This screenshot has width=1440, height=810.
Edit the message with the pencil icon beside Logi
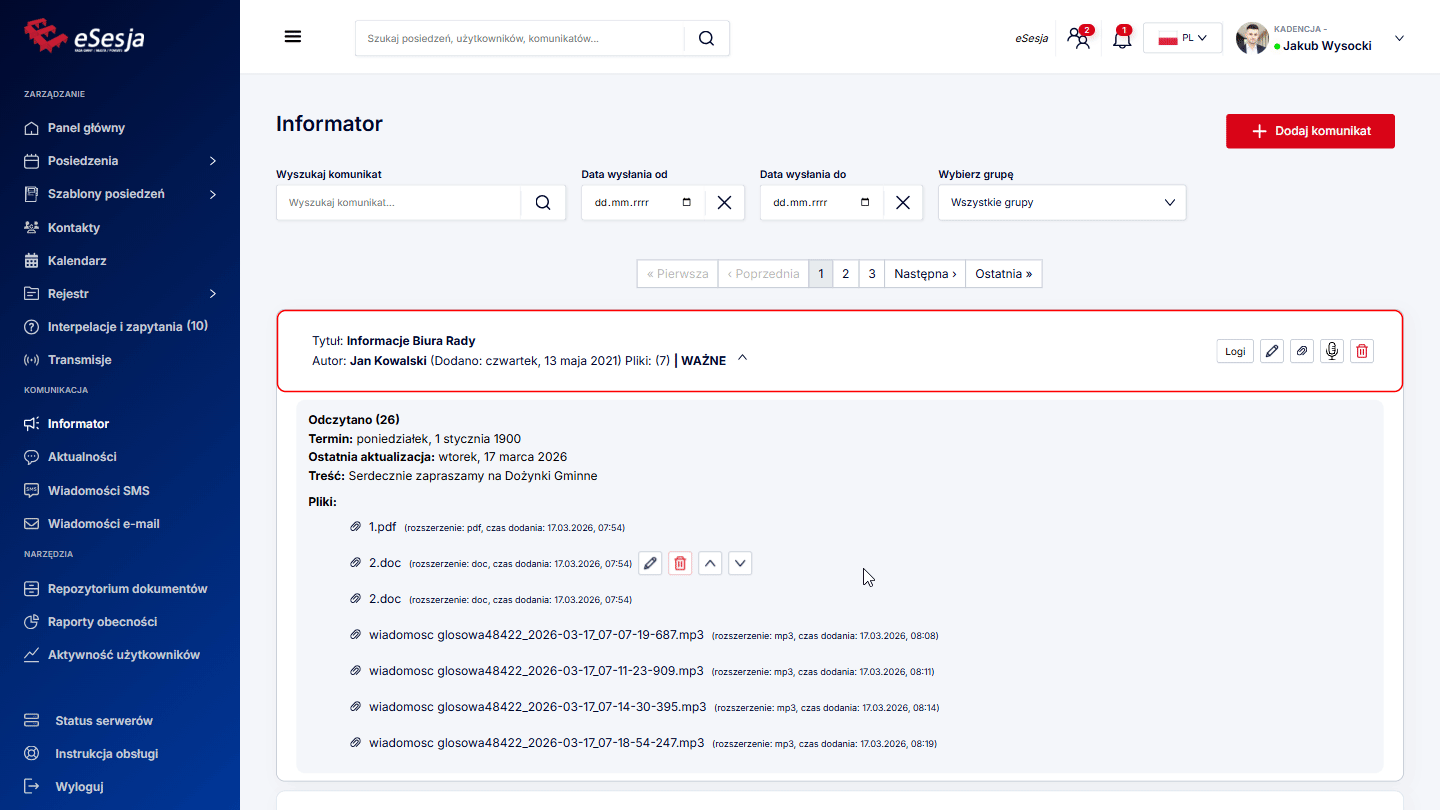1271,351
